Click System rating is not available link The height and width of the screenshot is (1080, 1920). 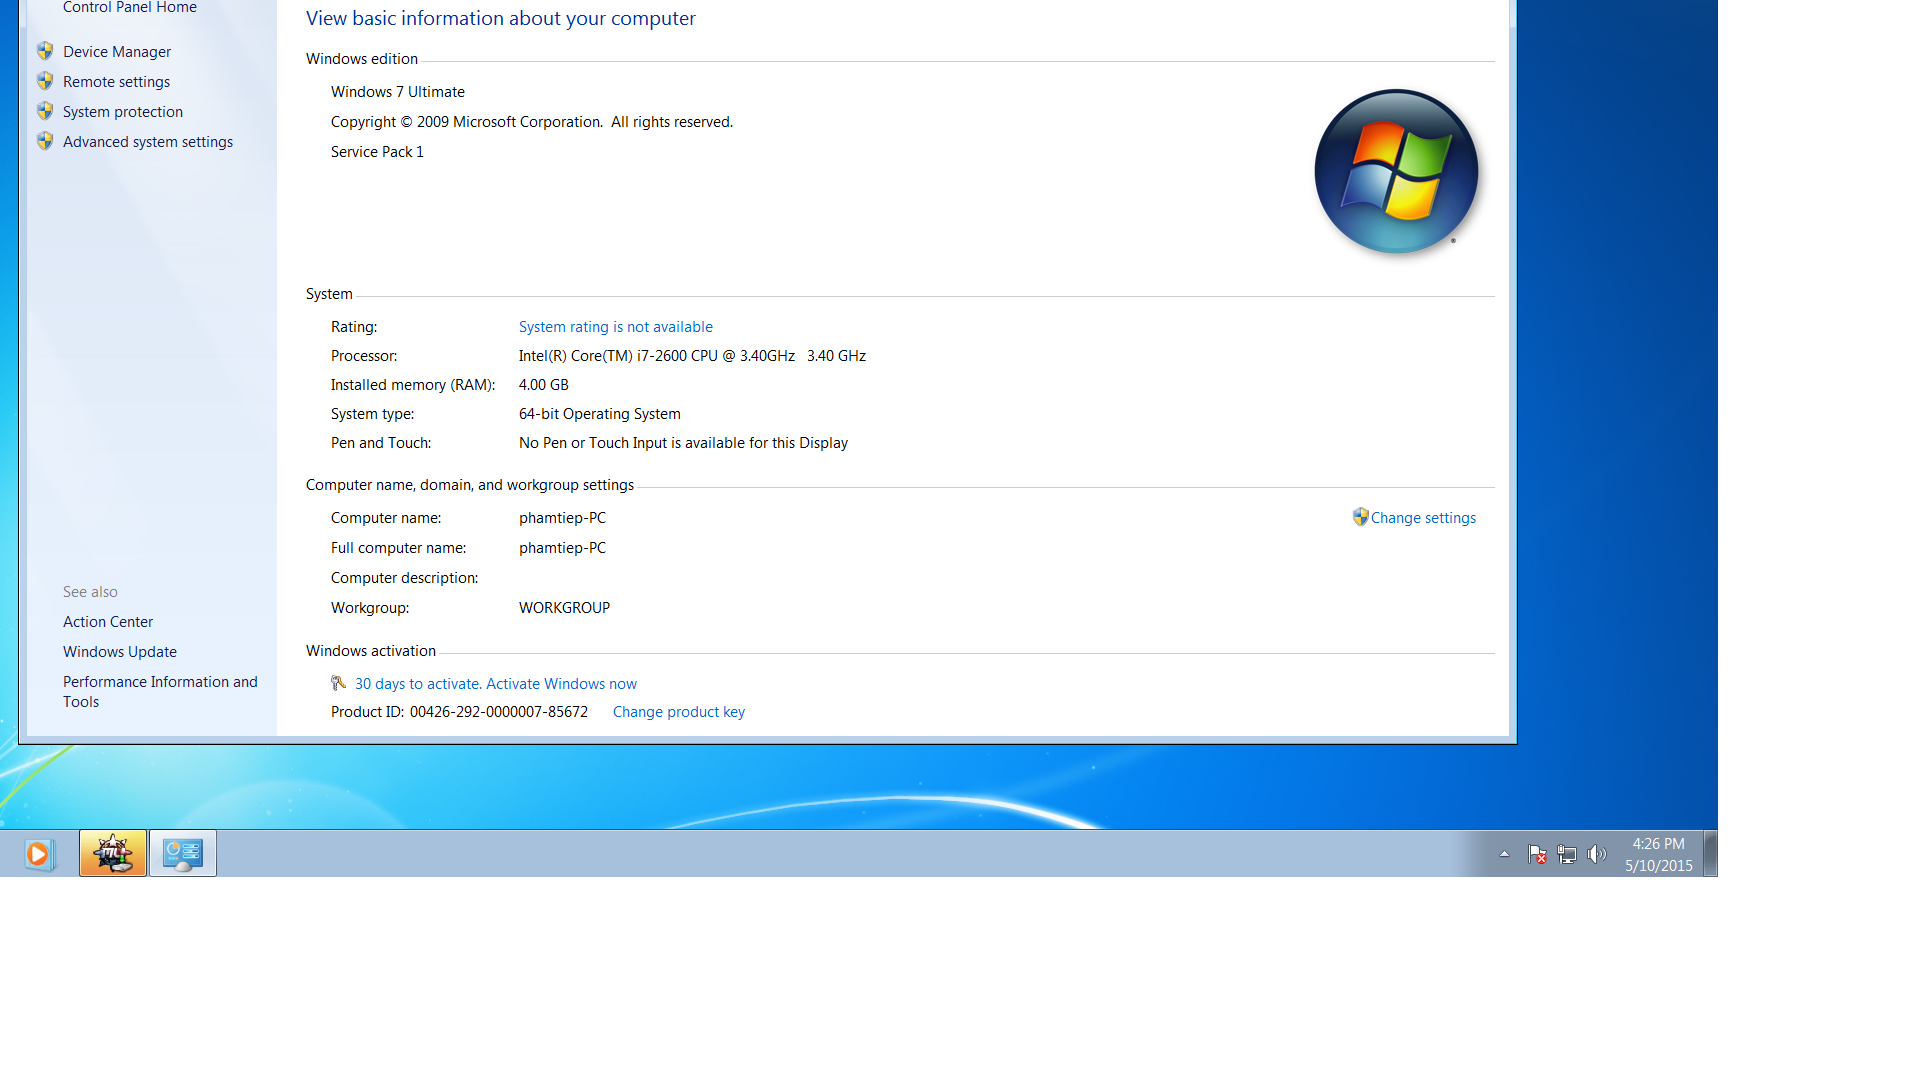[x=616, y=327]
